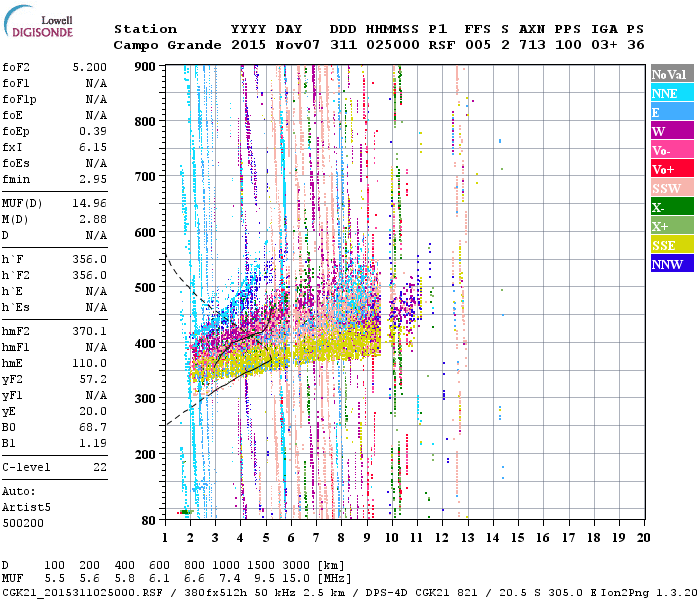Select the NNE legend color swatch
The image size is (700, 600).
coord(672,93)
